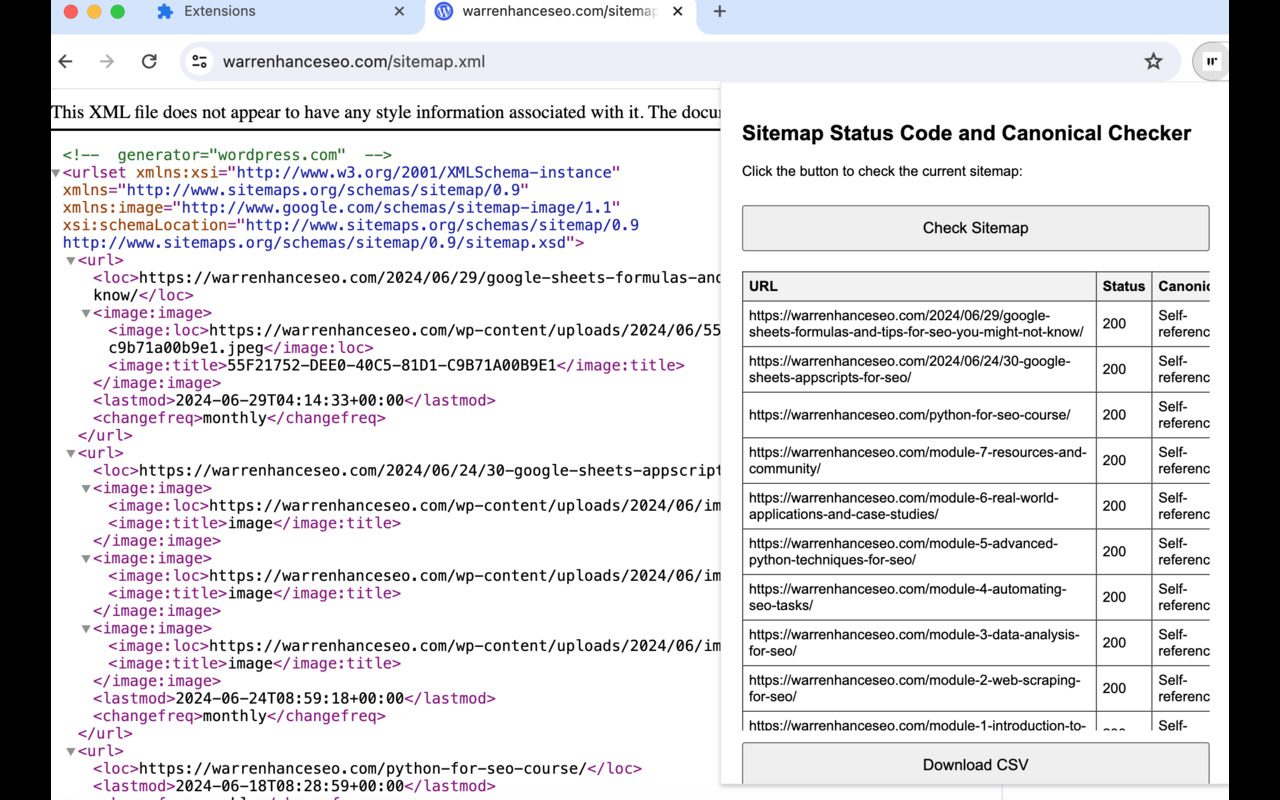1280x800 pixels.
Task: Close the Extensions tab
Action: pos(399,11)
